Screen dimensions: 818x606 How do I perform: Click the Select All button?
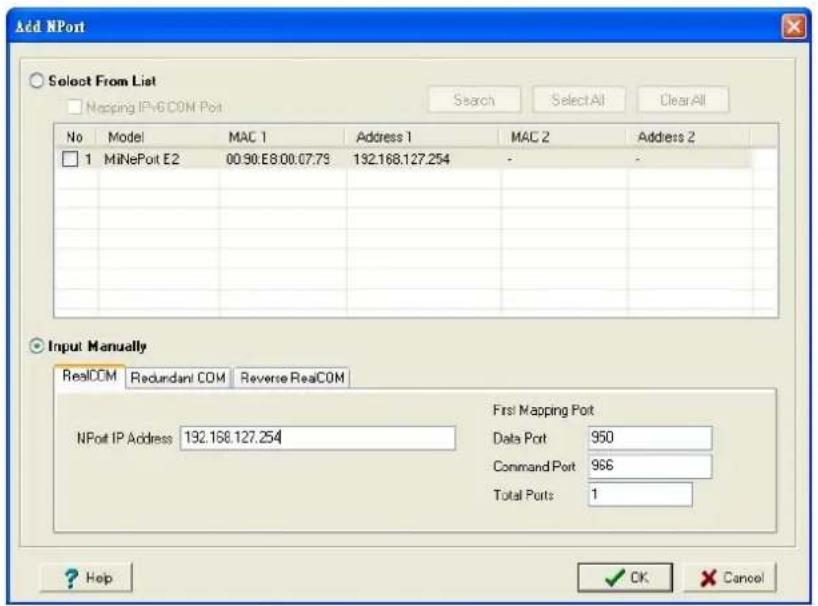click(x=578, y=100)
